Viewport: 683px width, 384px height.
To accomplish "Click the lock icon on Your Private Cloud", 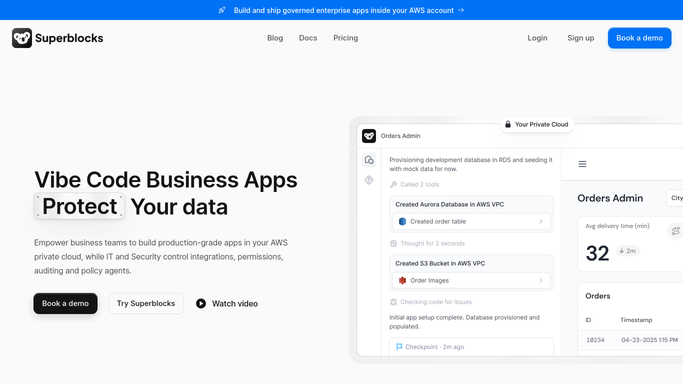I will (508, 124).
